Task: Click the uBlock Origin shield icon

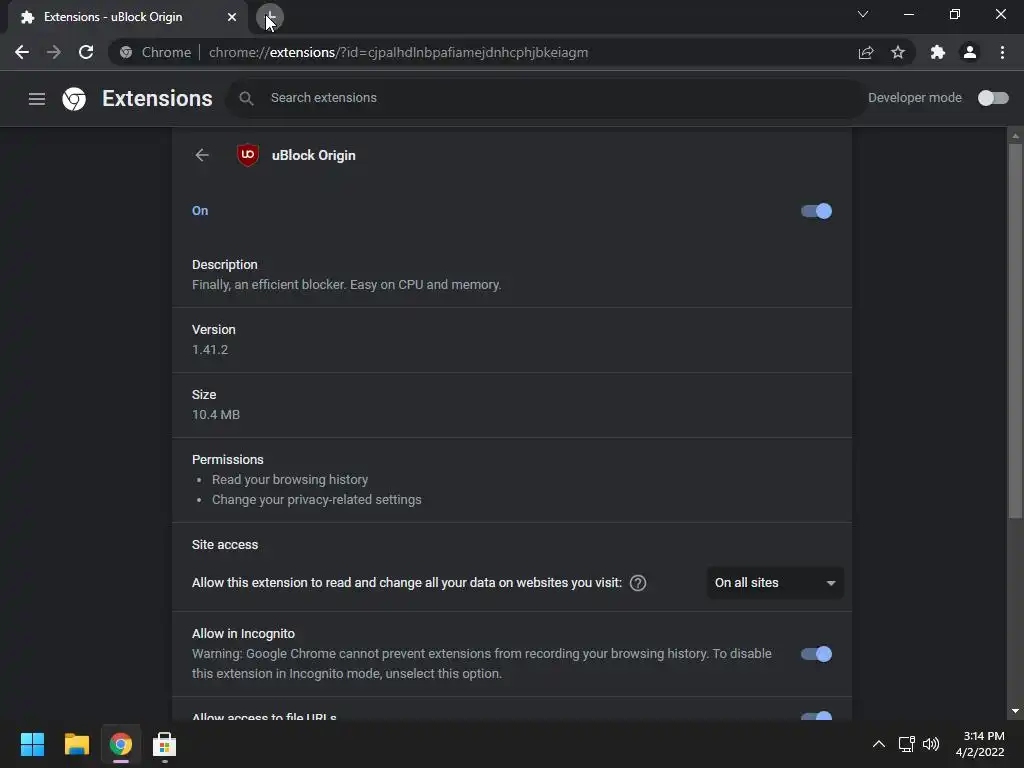Action: point(248,155)
